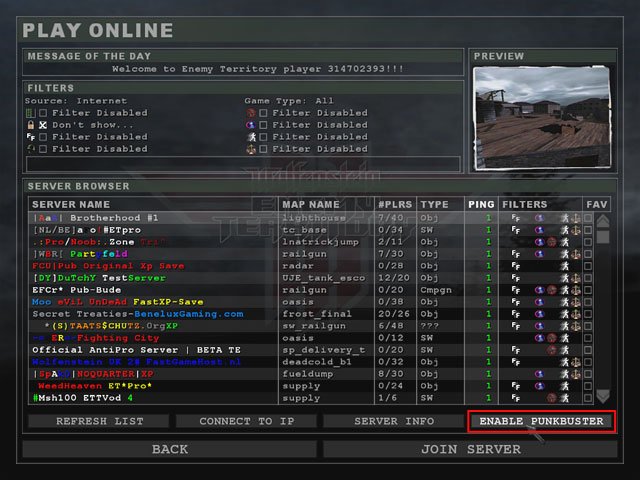Click FF icon in the FastXP-Save oasis row
This screenshot has height=480, width=640.
[516, 302]
